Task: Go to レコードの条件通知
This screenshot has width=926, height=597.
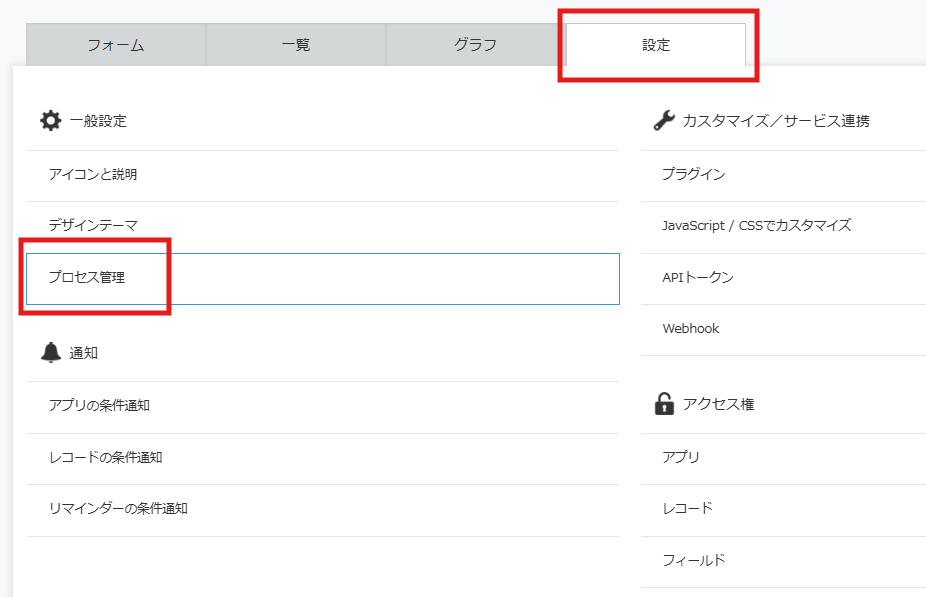Action: click(x=105, y=458)
